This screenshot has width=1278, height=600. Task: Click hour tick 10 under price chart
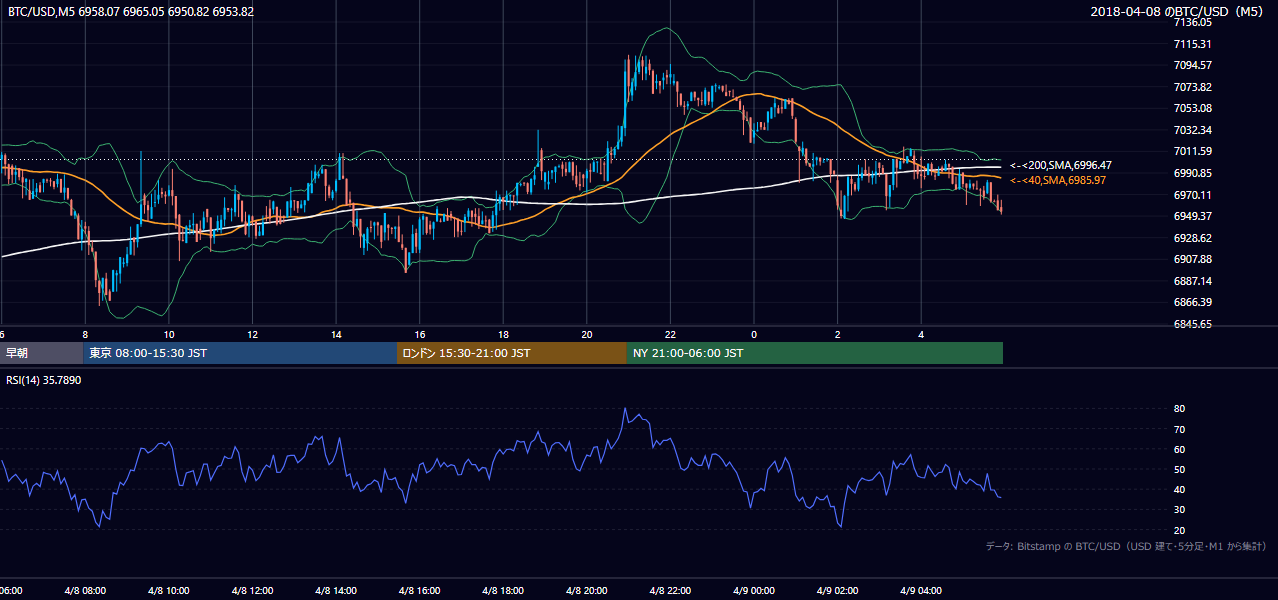(169, 335)
